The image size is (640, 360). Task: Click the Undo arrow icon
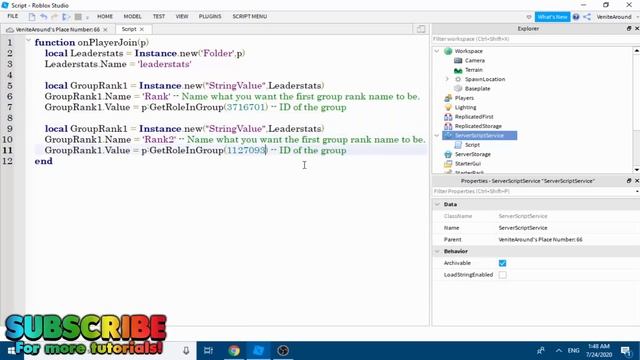pos(43,17)
